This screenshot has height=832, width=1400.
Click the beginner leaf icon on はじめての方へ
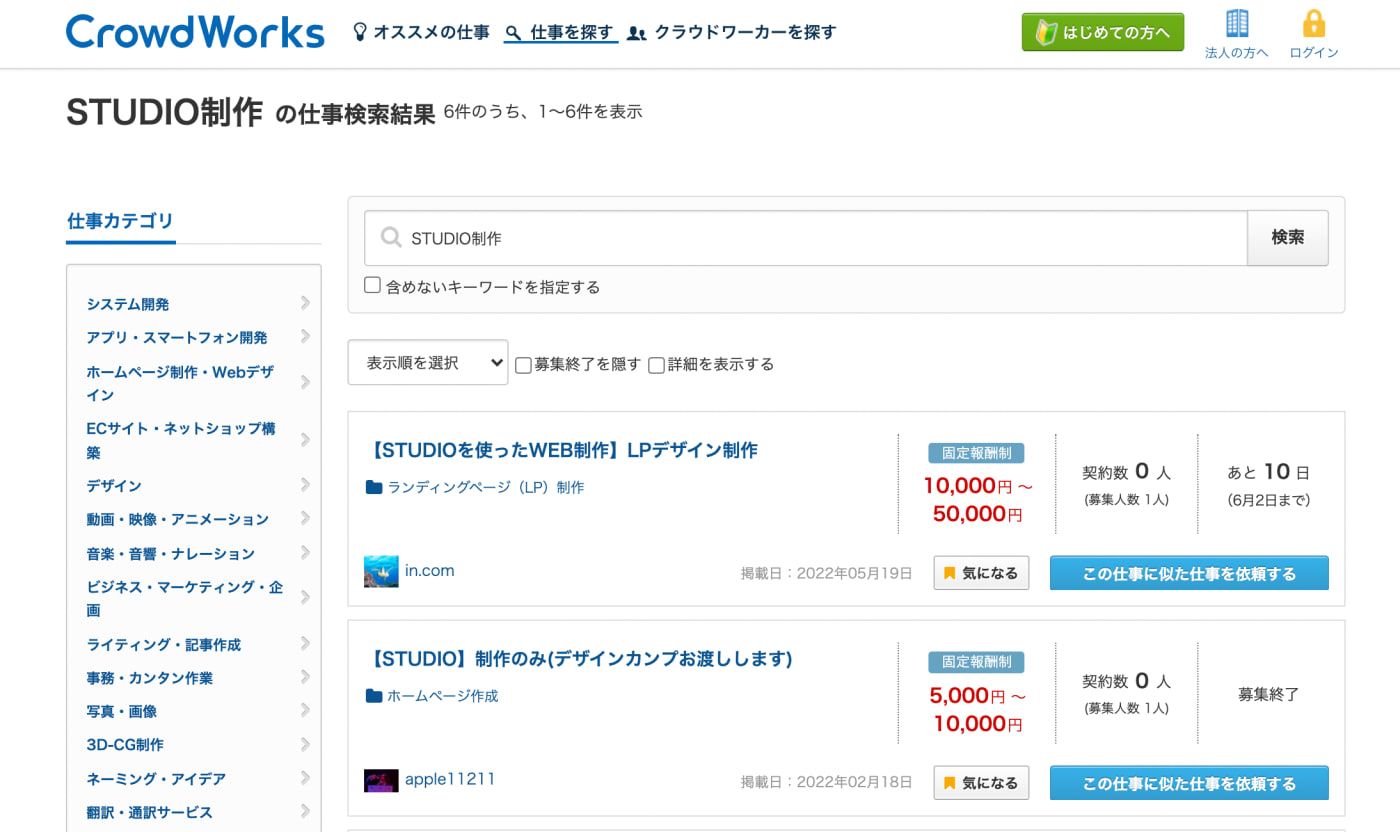coord(1046,32)
